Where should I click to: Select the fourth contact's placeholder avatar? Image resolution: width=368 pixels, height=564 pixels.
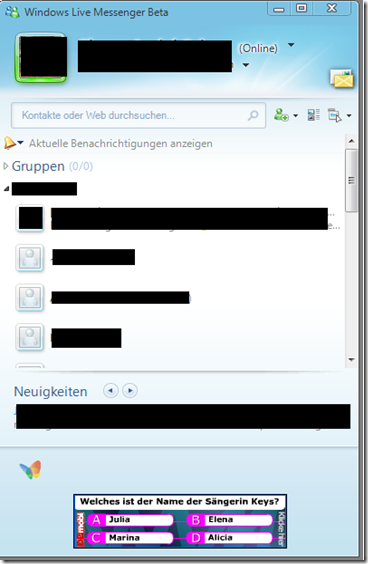pyautogui.click(x=30, y=337)
